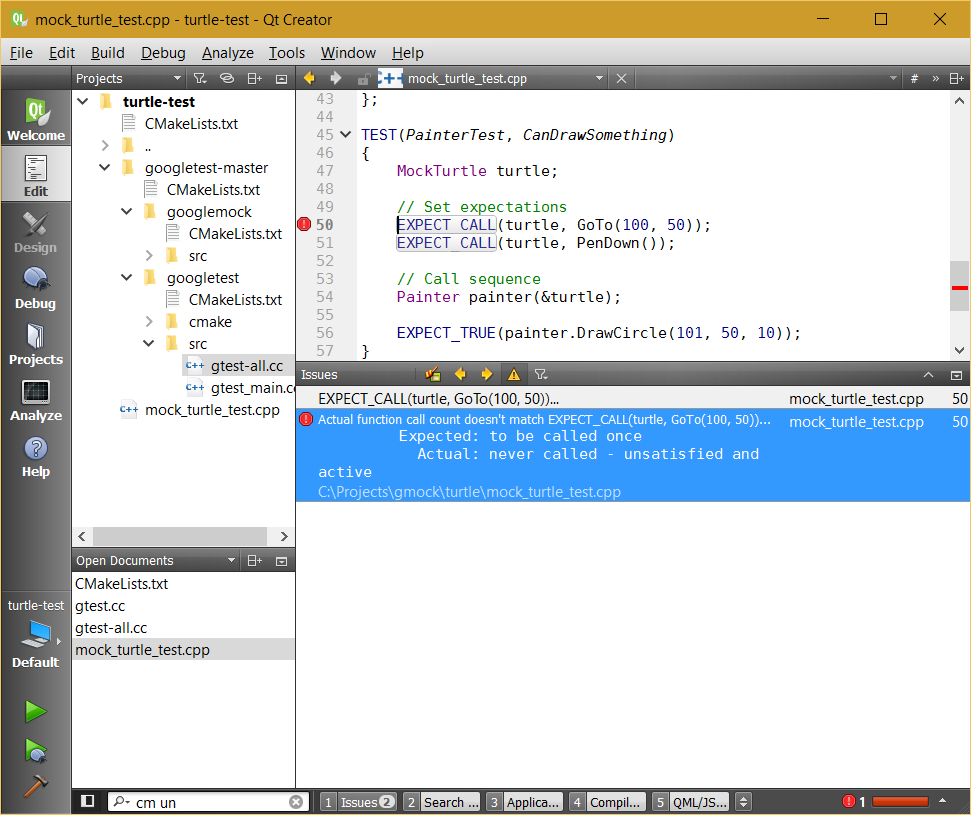The height and width of the screenshot is (815, 971).
Task: Clear issues with the broom icon
Action: pos(433,374)
